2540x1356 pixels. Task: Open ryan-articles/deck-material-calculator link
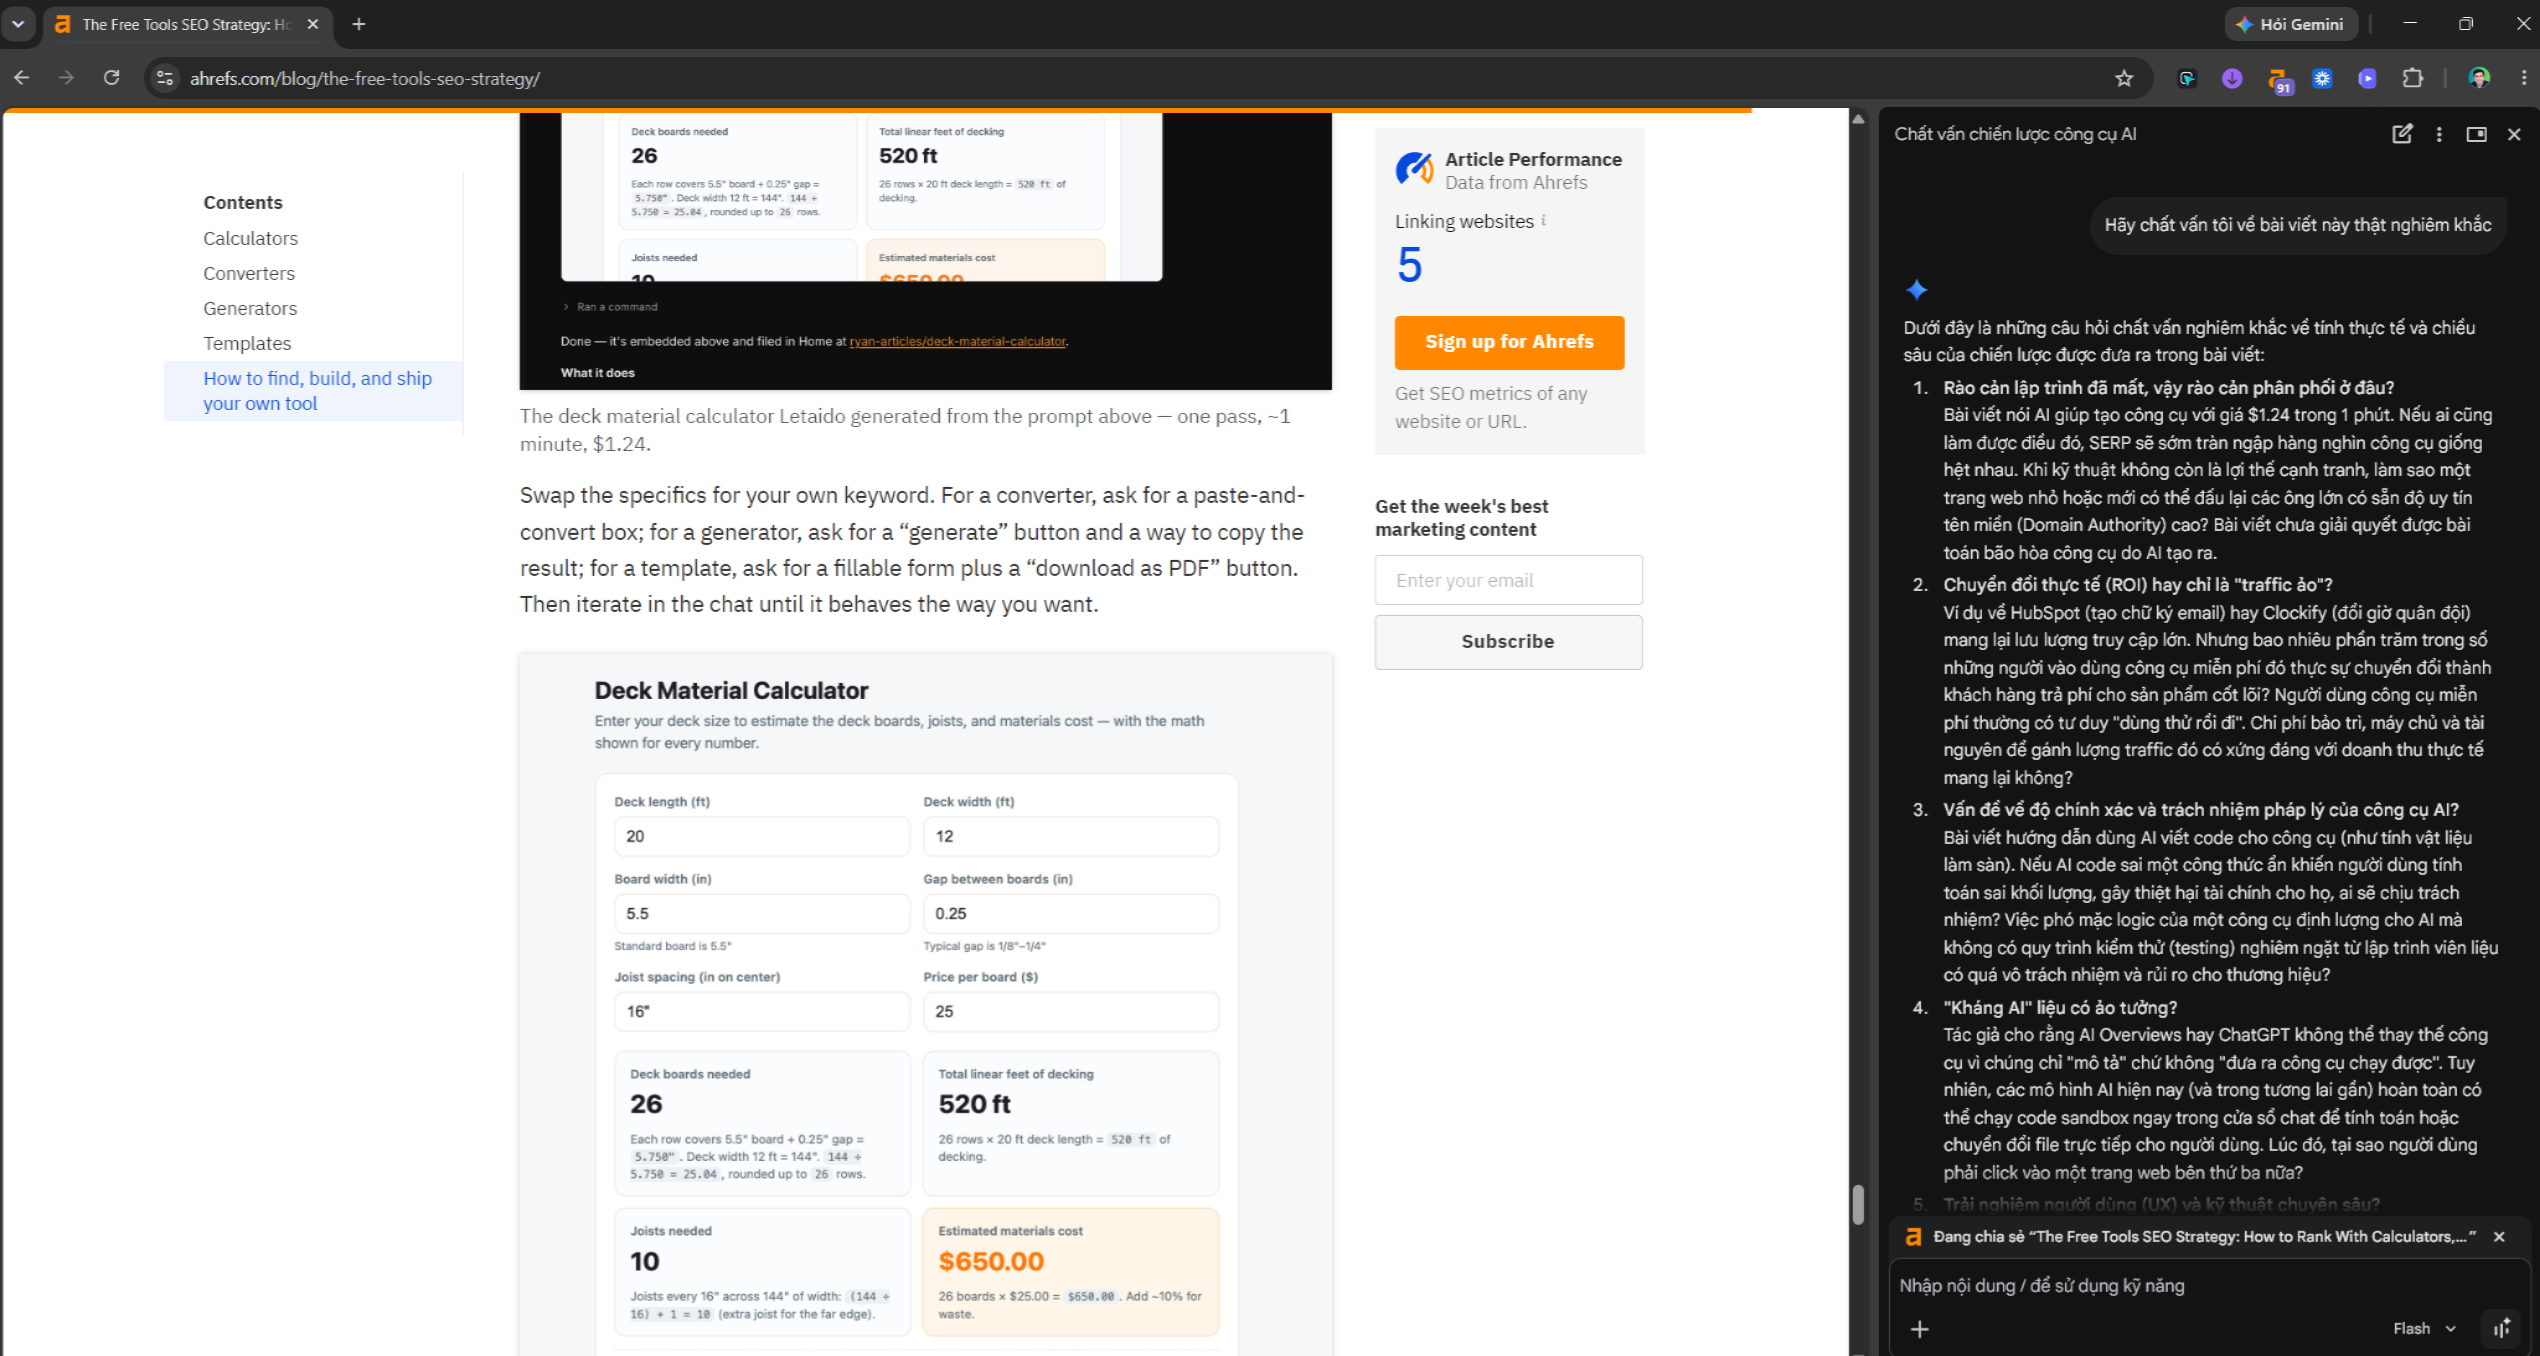pyautogui.click(x=957, y=341)
